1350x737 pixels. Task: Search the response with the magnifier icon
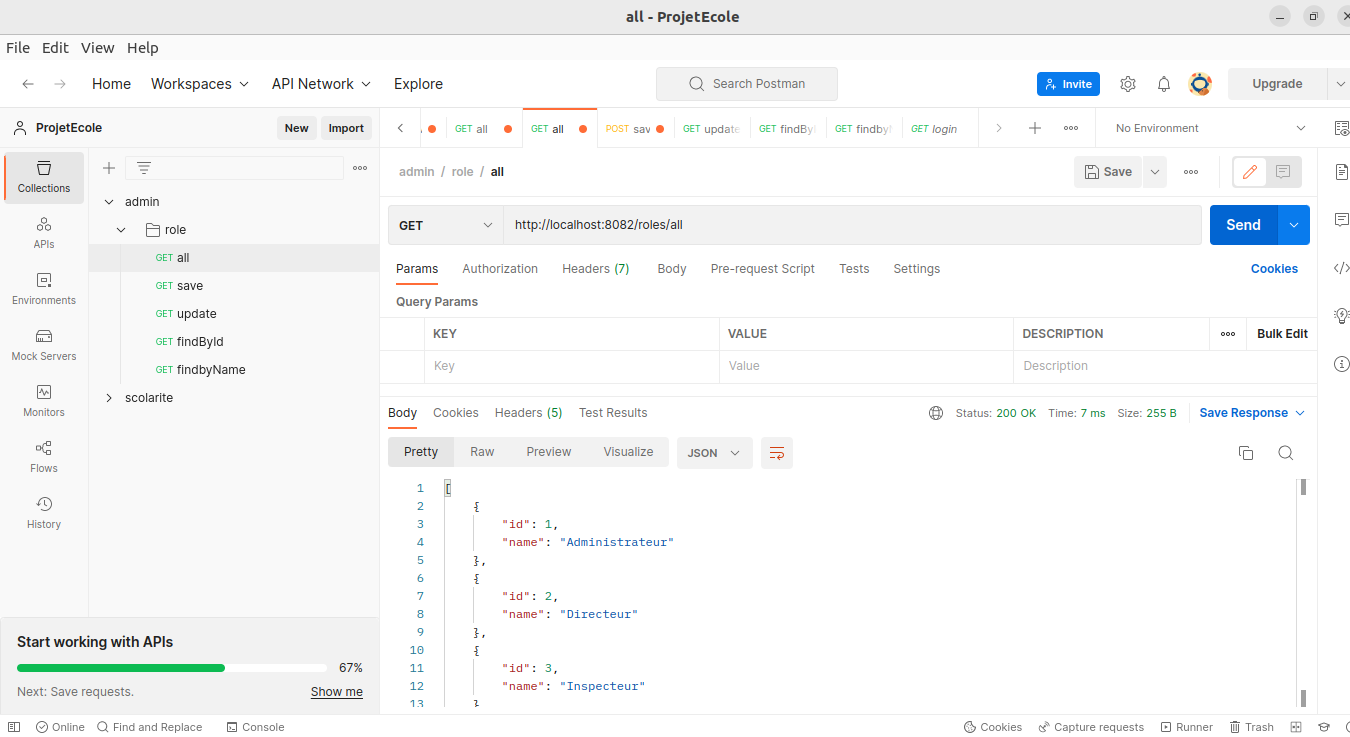coord(1286,453)
